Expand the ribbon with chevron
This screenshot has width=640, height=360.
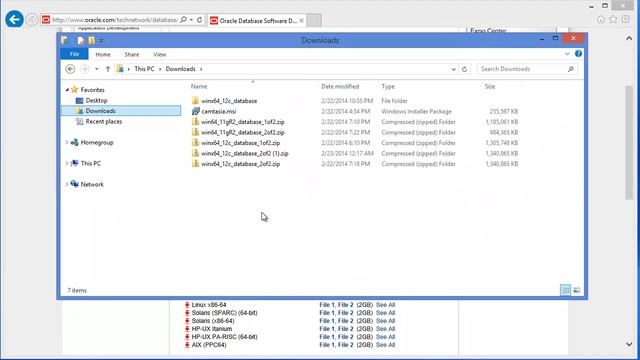tap(567, 54)
